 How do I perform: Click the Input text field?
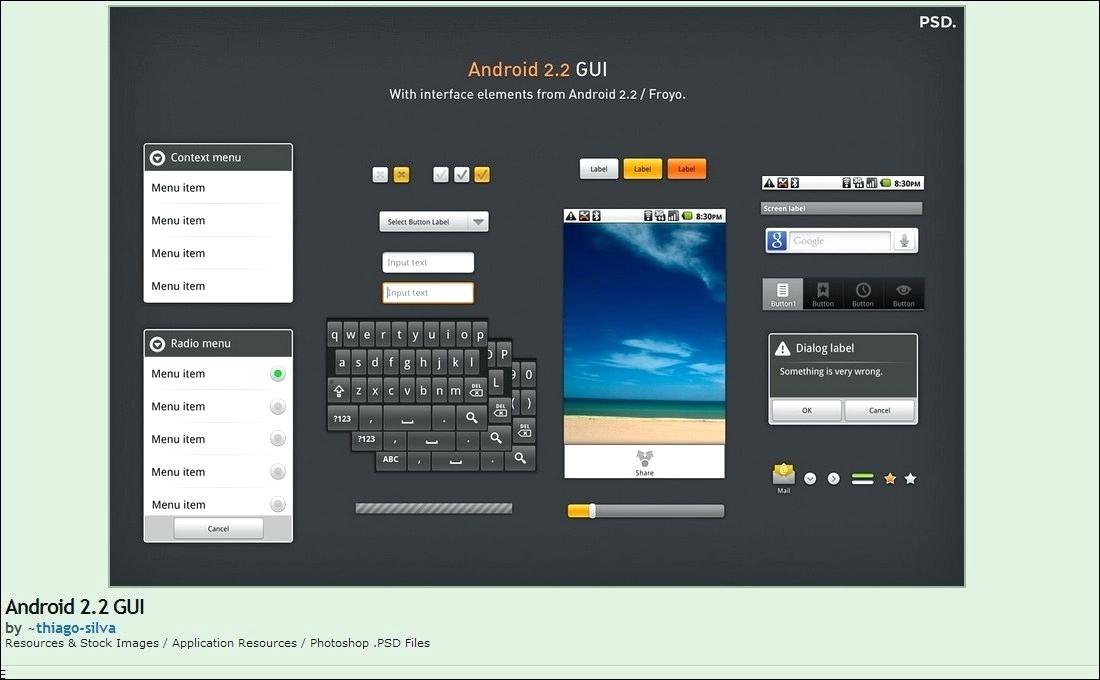427,262
